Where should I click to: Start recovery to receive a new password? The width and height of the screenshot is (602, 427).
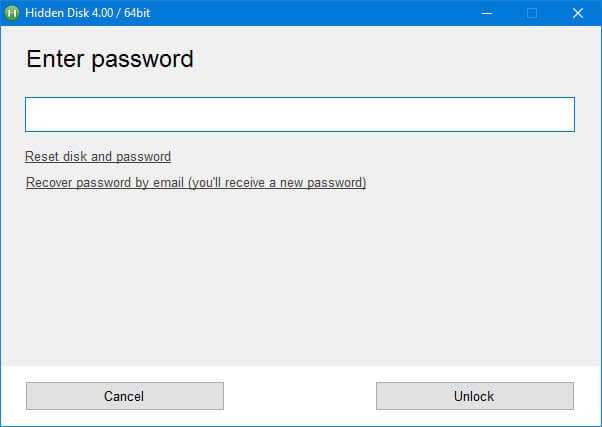click(196, 183)
